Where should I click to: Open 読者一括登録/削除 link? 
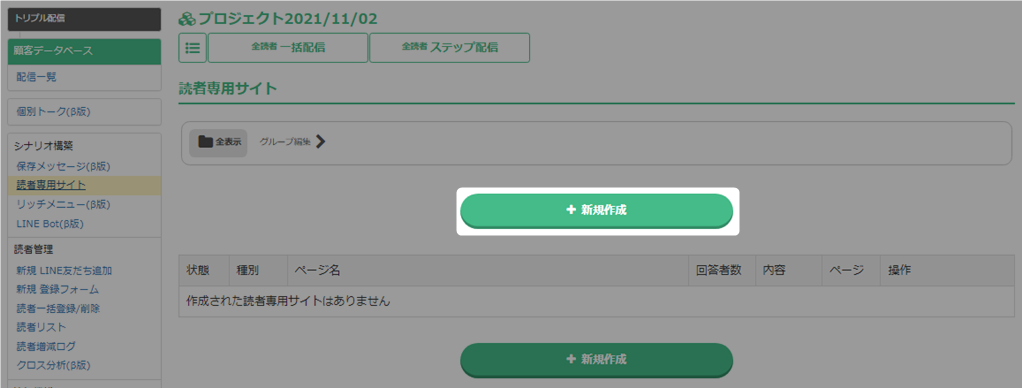coord(58,308)
